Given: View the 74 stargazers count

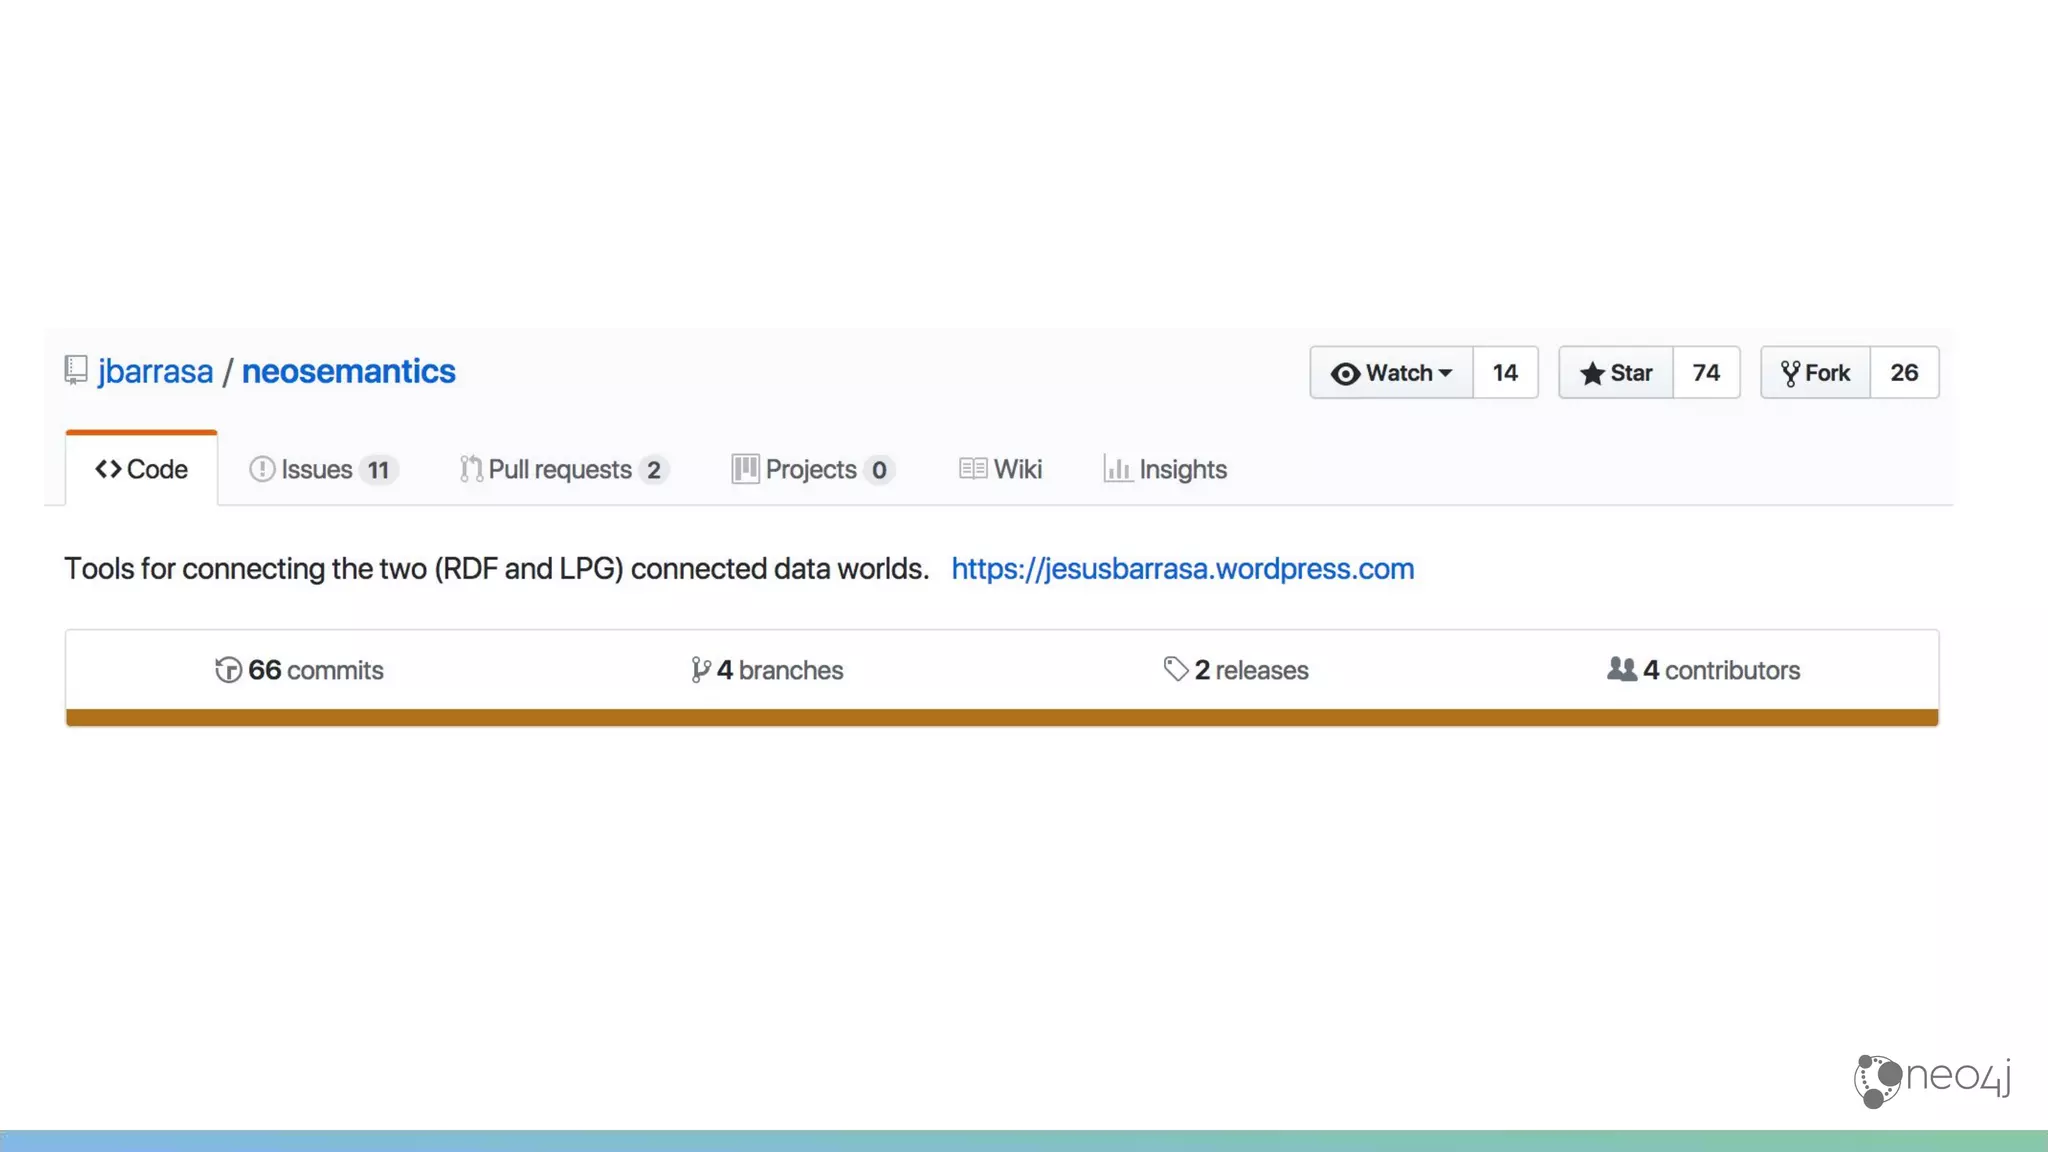Looking at the screenshot, I should (1706, 373).
